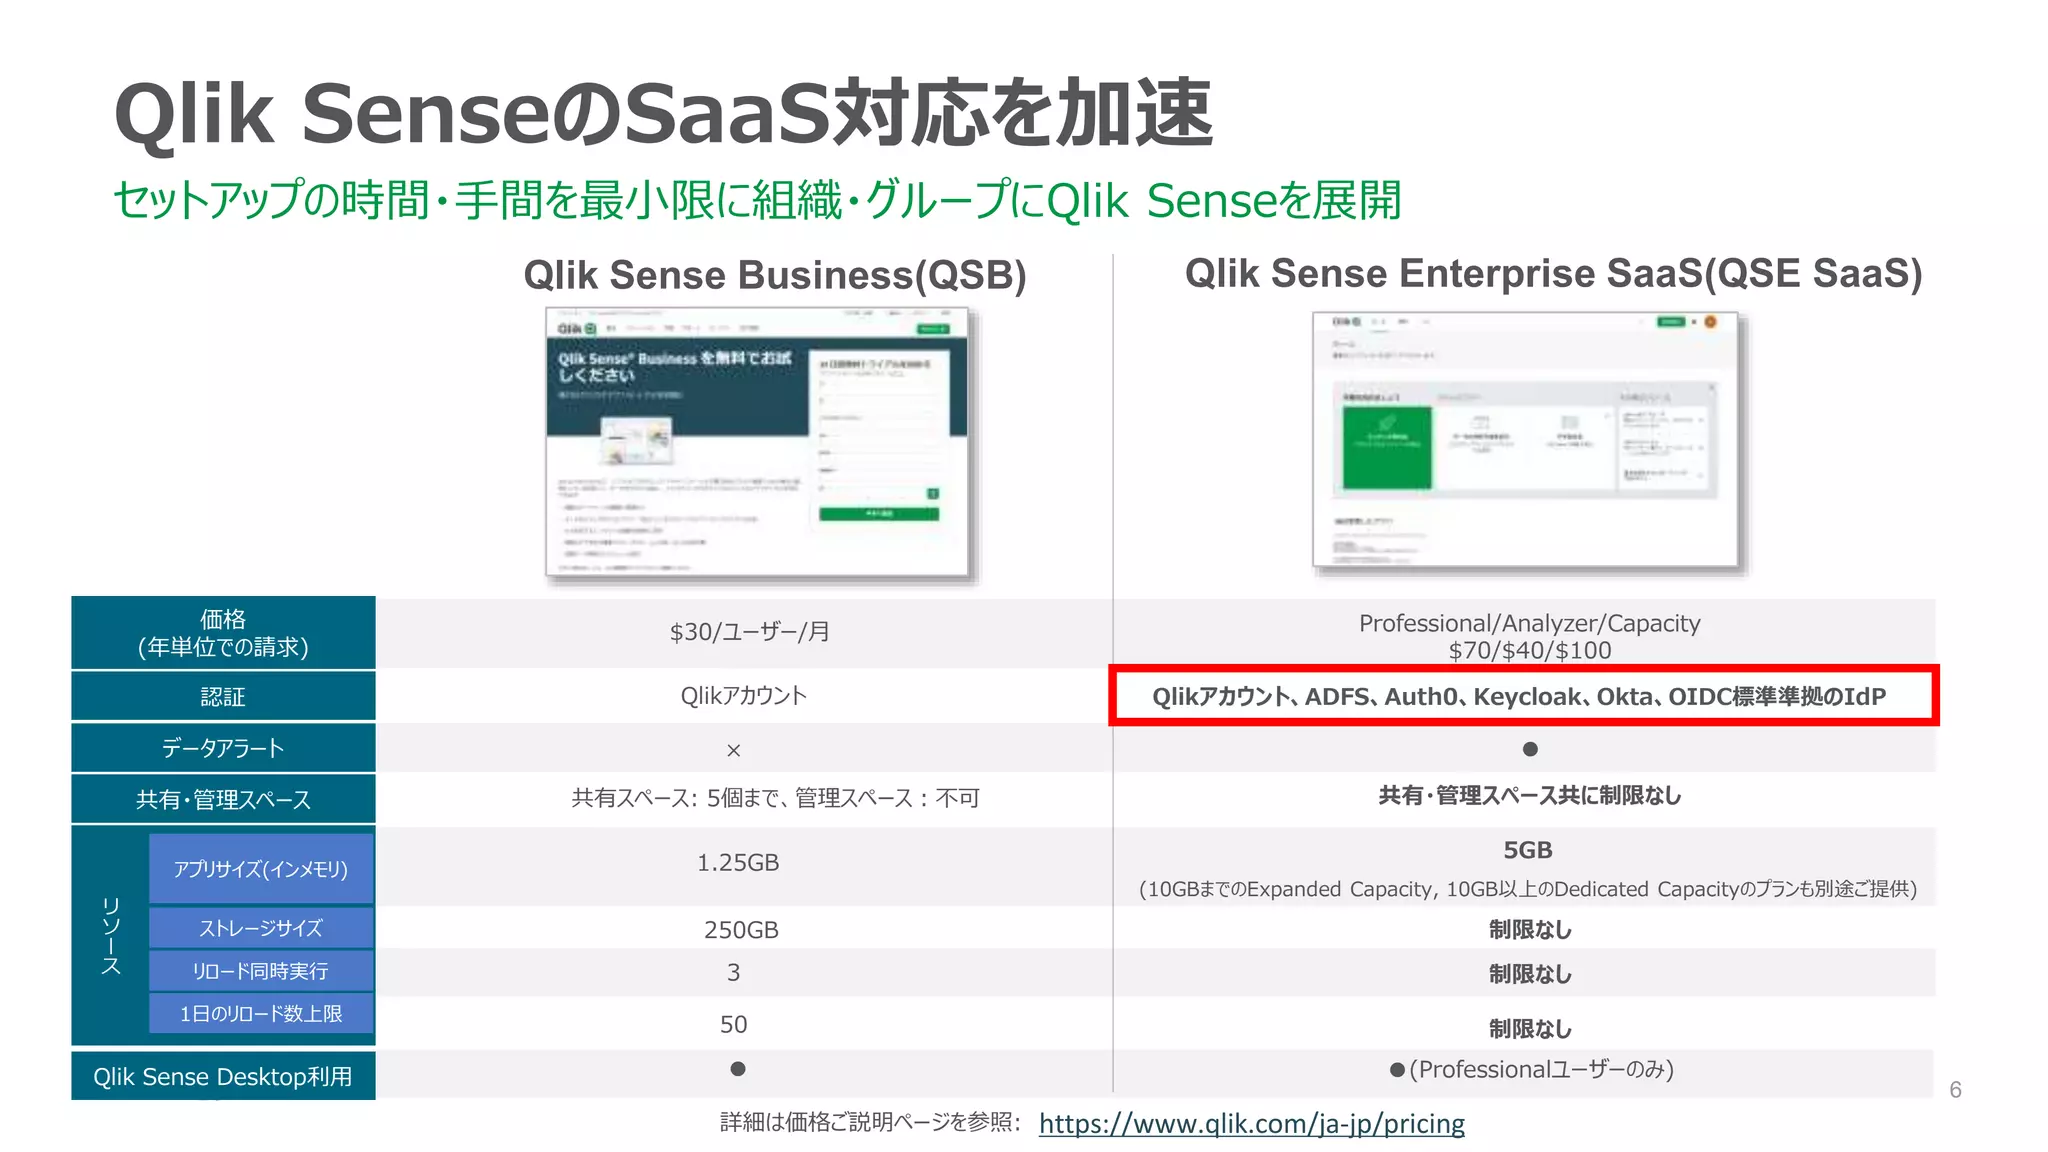This screenshot has width=2048, height=1152.
Task: Click the '詳細は価格ご説明ページを参照:' footnote text
Action: coord(870,1122)
